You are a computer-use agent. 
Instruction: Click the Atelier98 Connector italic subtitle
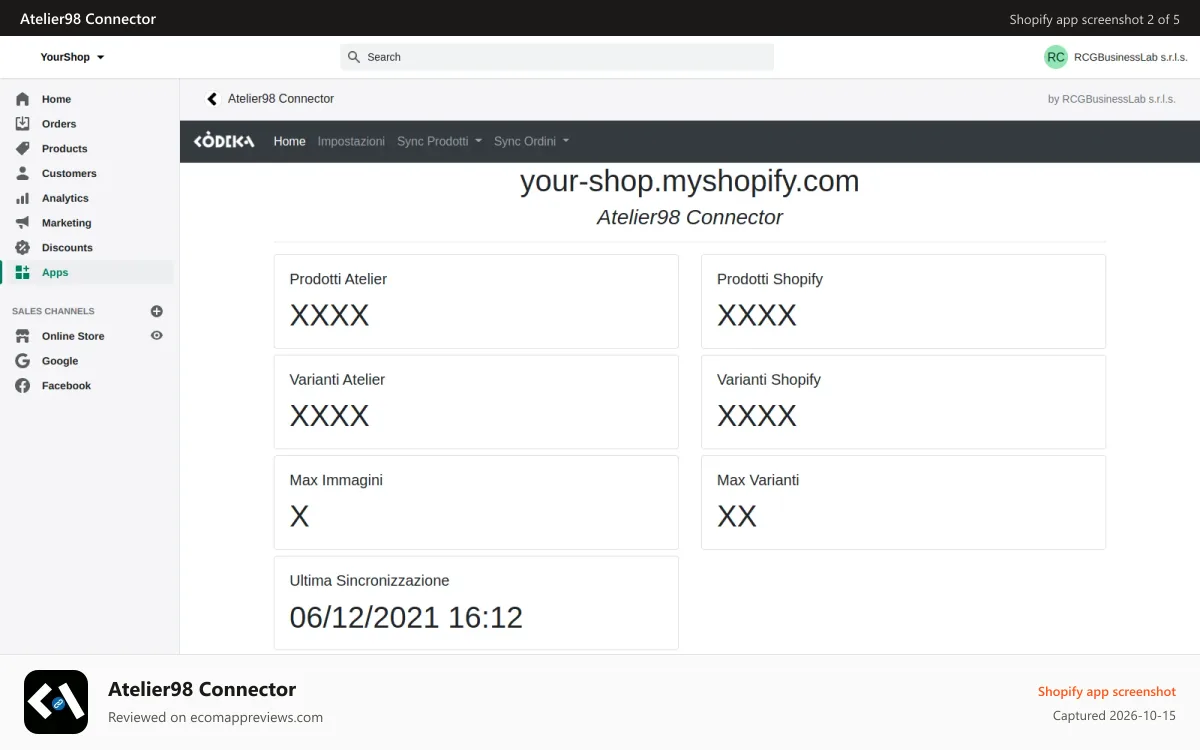pyautogui.click(x=689, y=217)
